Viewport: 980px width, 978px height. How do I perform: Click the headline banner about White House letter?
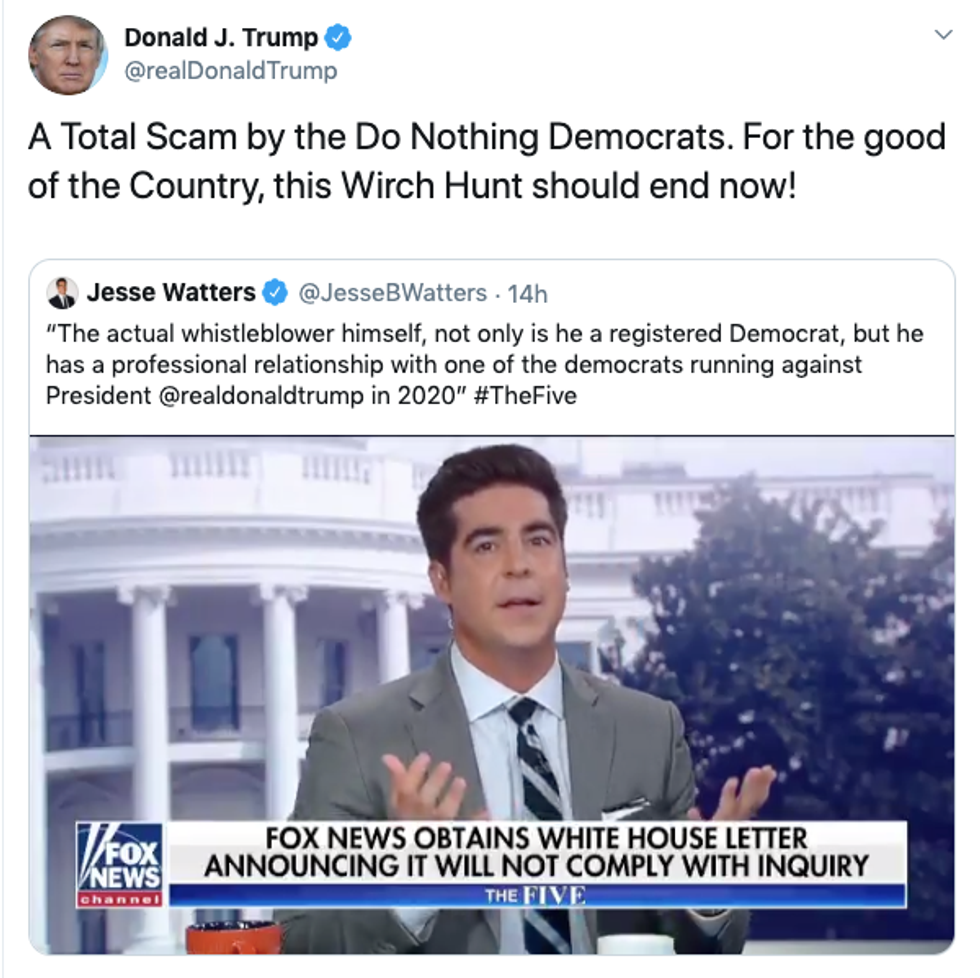pos(537,852)
